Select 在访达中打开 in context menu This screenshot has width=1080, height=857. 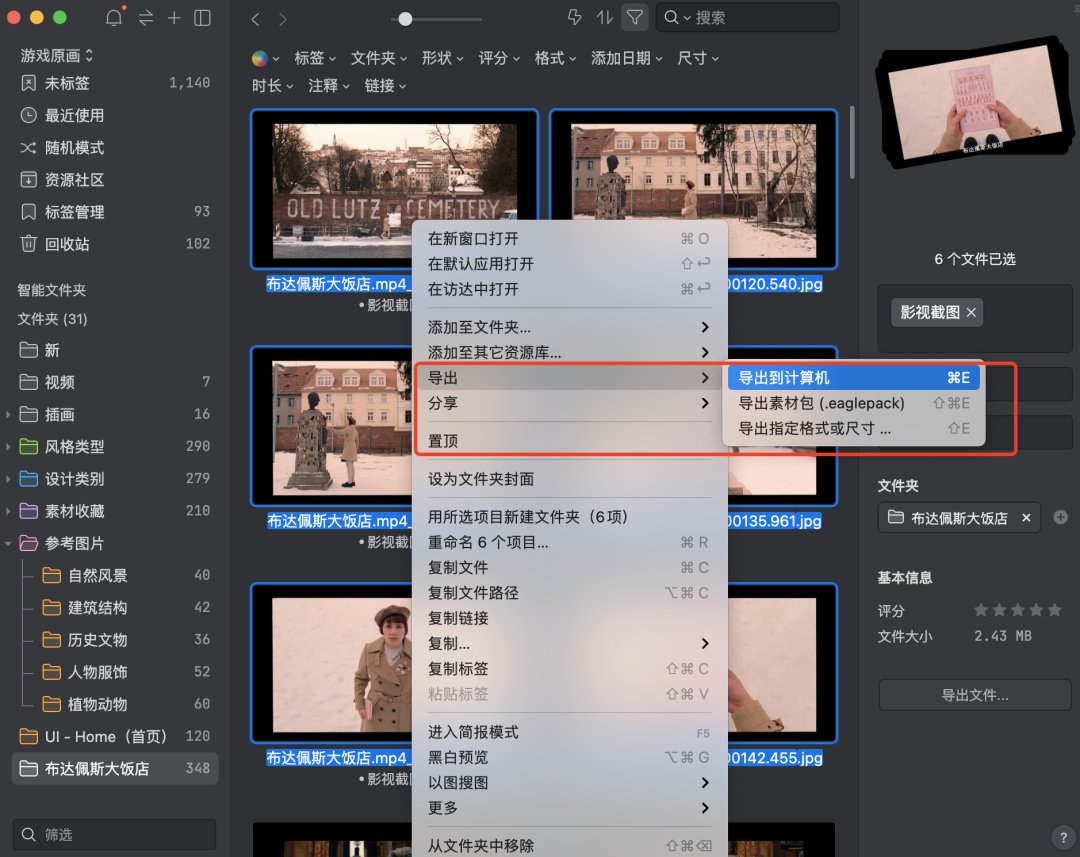click(569, 289)
